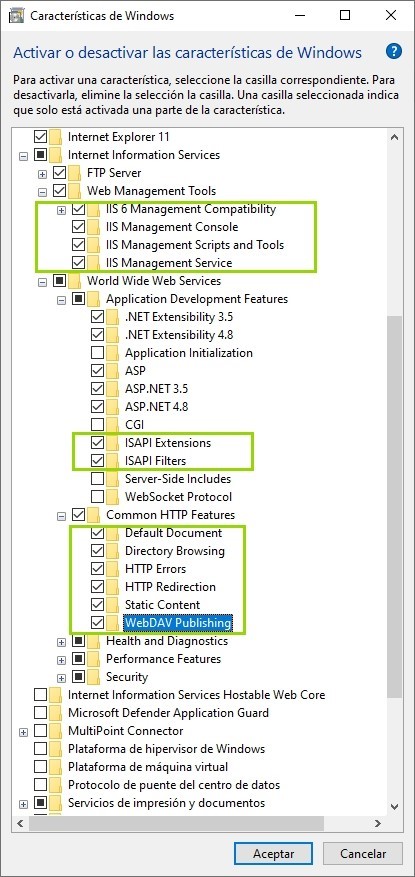Select the Security folder icon

[93, 677]
